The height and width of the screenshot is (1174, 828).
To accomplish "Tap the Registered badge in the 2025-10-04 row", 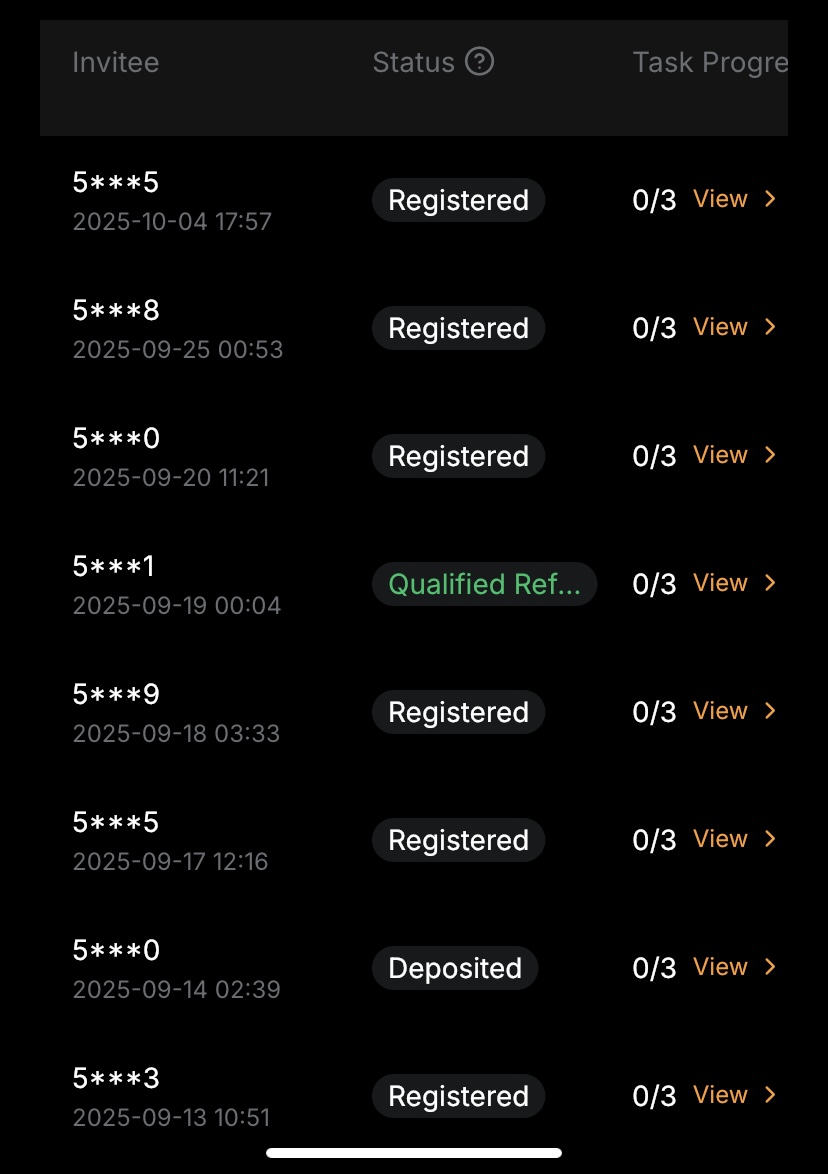I will 458,200.
